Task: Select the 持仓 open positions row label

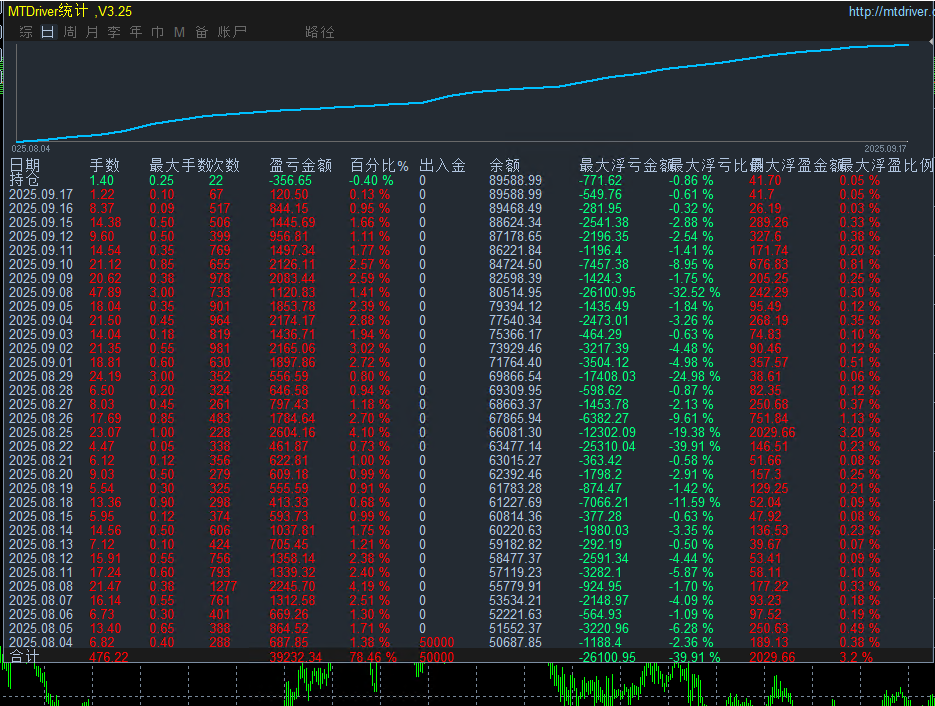Action: tap(24, 179)
